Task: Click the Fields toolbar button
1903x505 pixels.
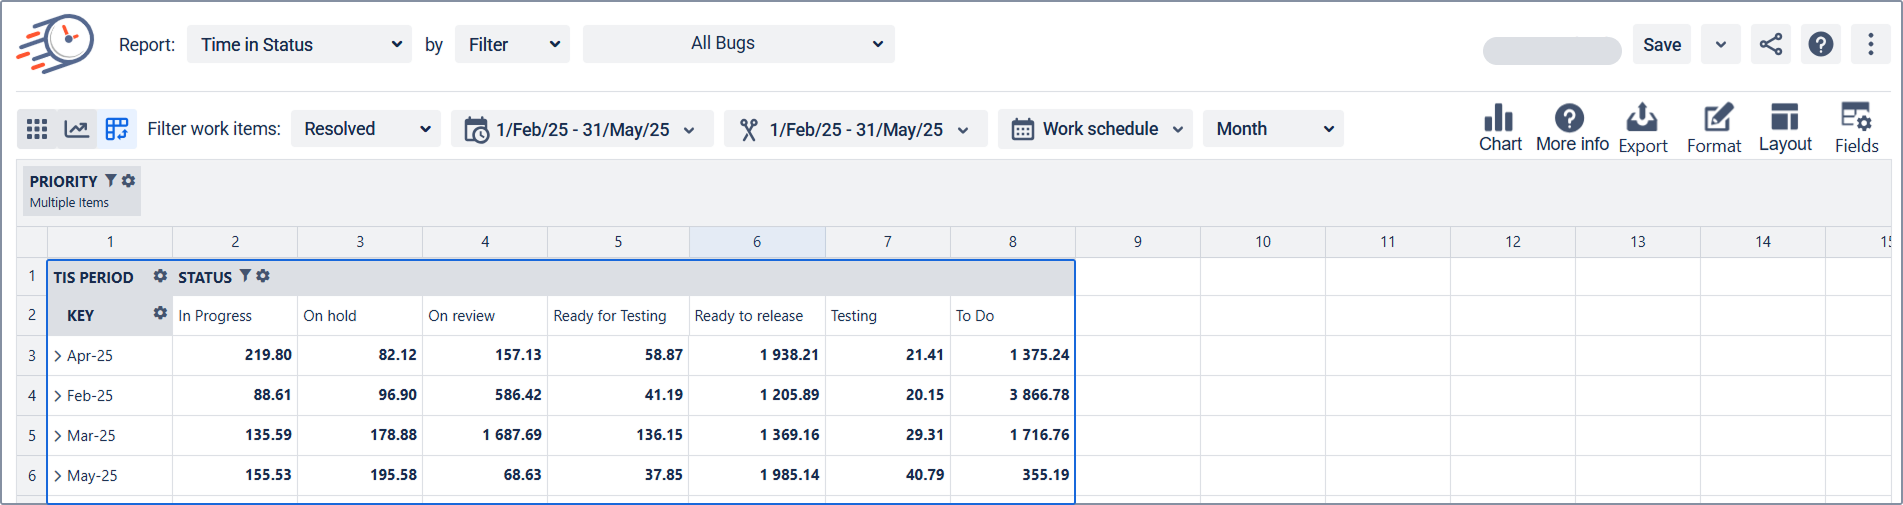Action: 1856,129
